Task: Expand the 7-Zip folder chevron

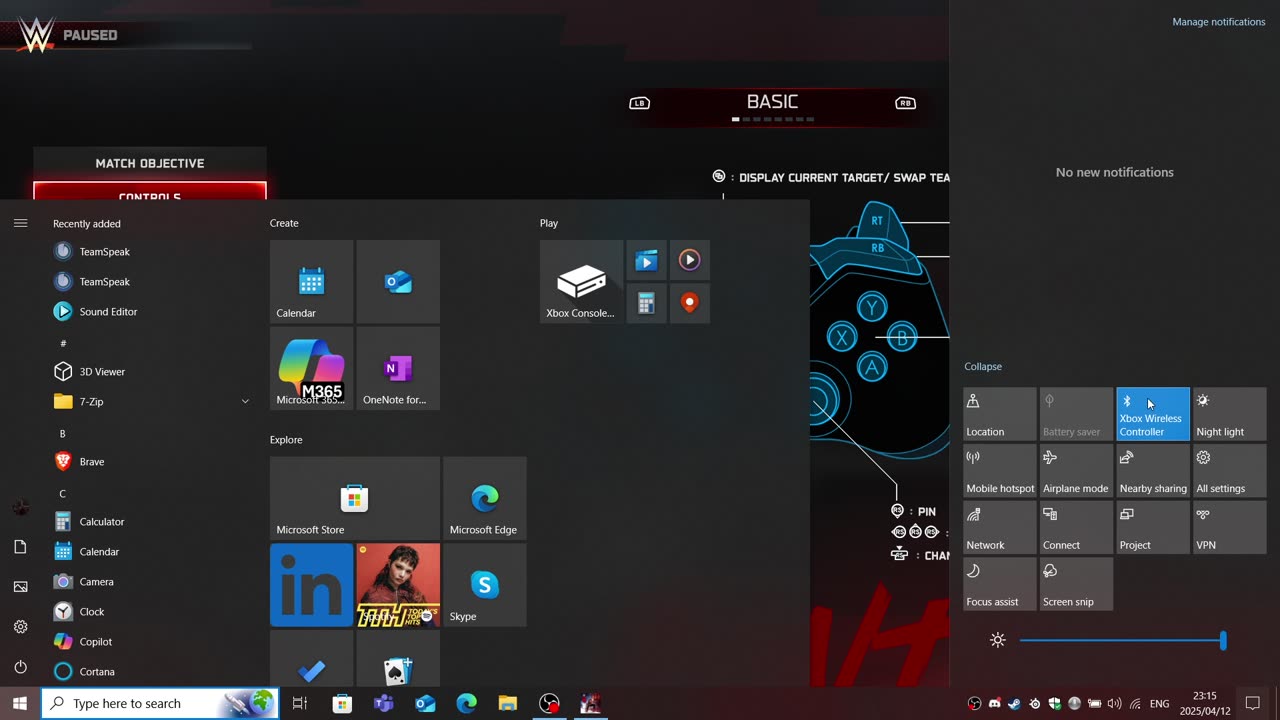Action: (x=245, y=402)
